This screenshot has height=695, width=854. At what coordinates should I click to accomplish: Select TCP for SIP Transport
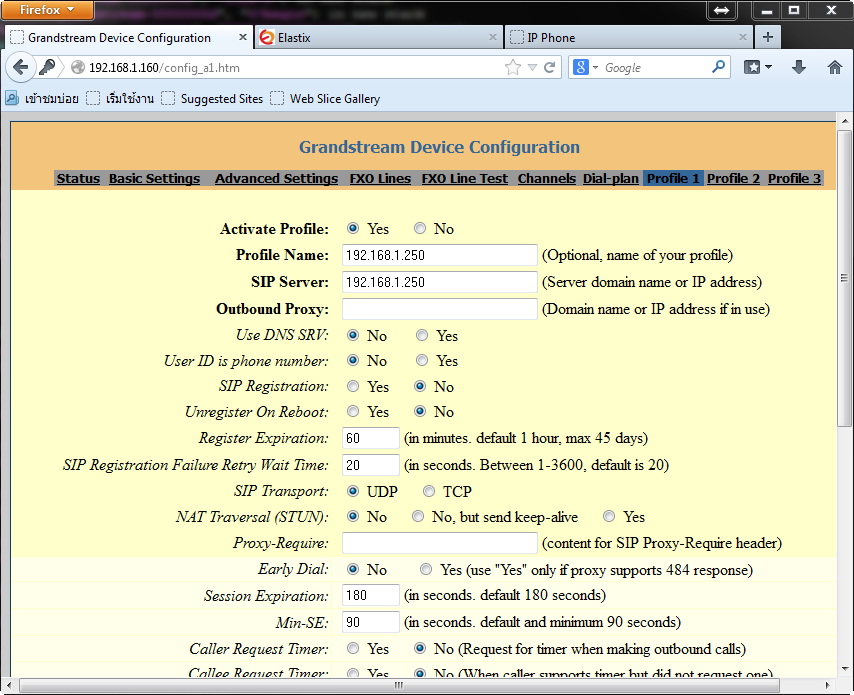[x=429, y=491]
